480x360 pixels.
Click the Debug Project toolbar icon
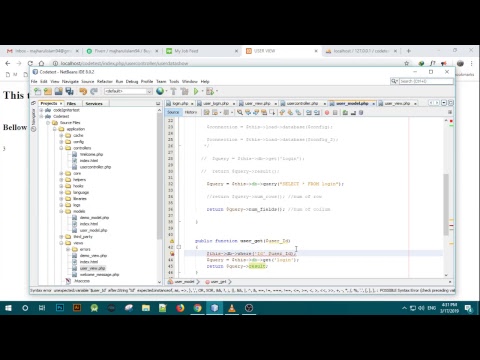tap(210, 91)
